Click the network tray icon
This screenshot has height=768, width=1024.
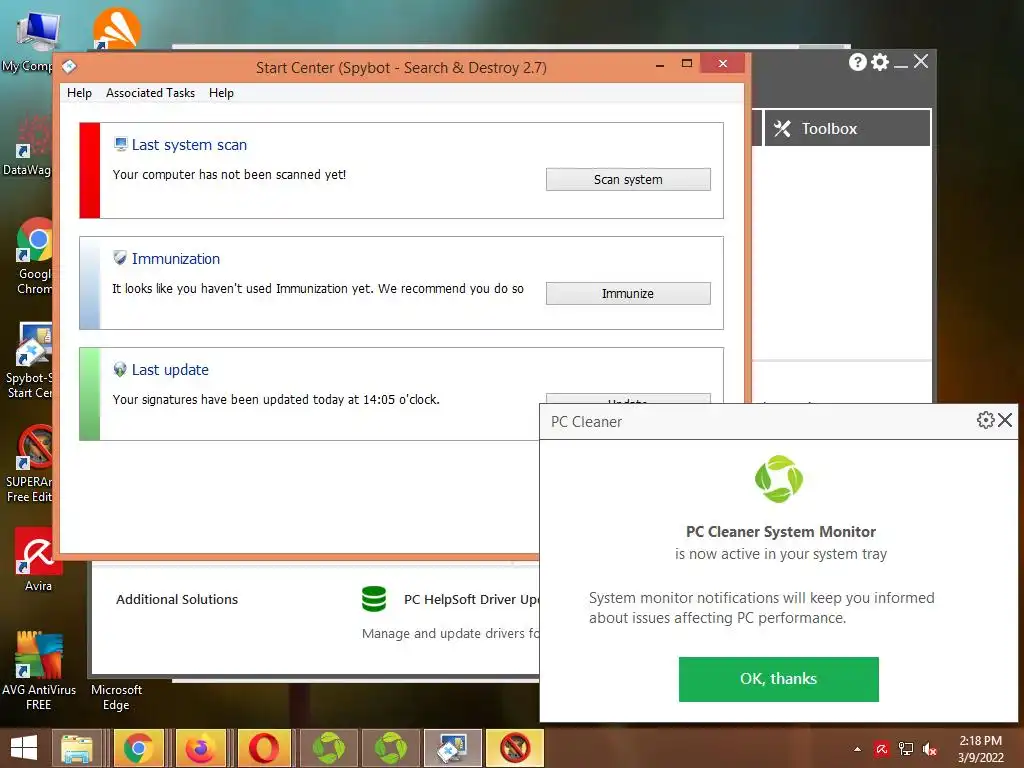[906, 749]
